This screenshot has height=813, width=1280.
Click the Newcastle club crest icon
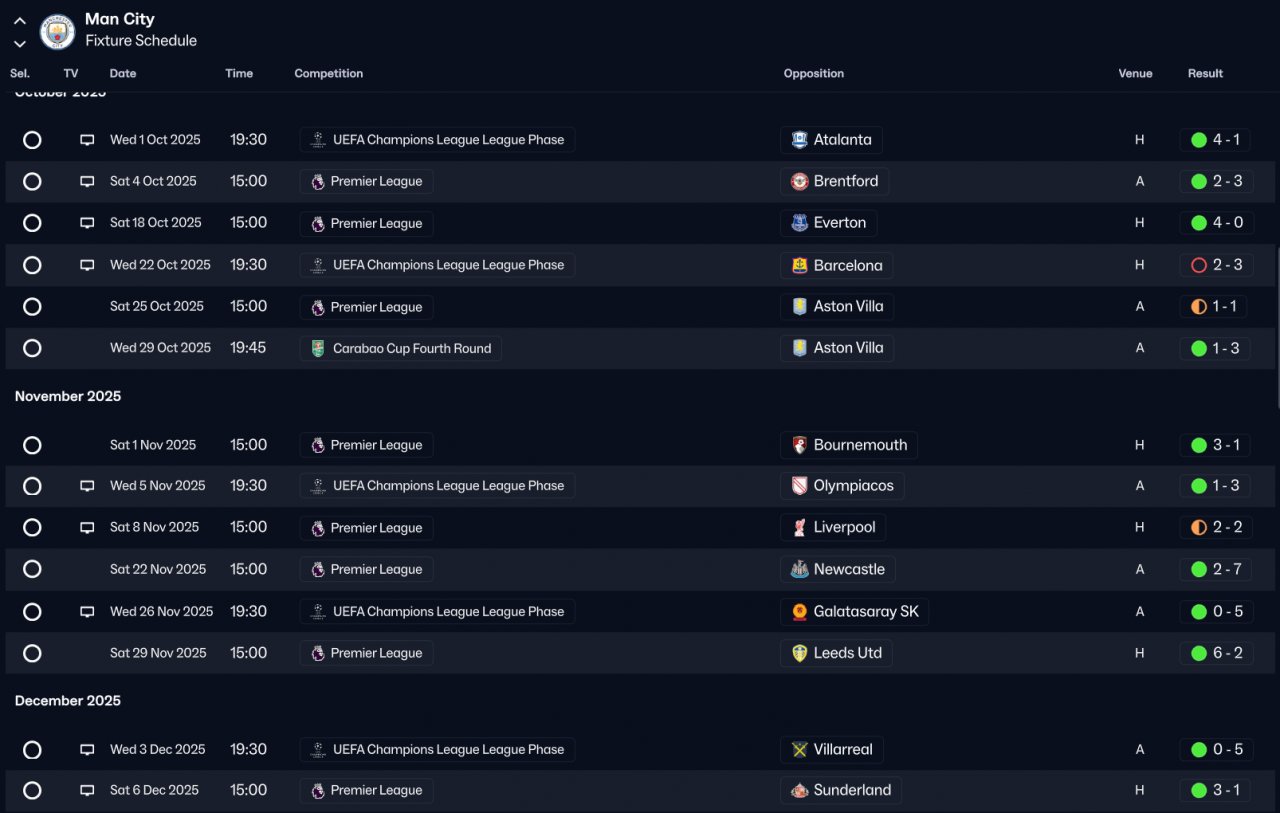click(x=799, y=570)
